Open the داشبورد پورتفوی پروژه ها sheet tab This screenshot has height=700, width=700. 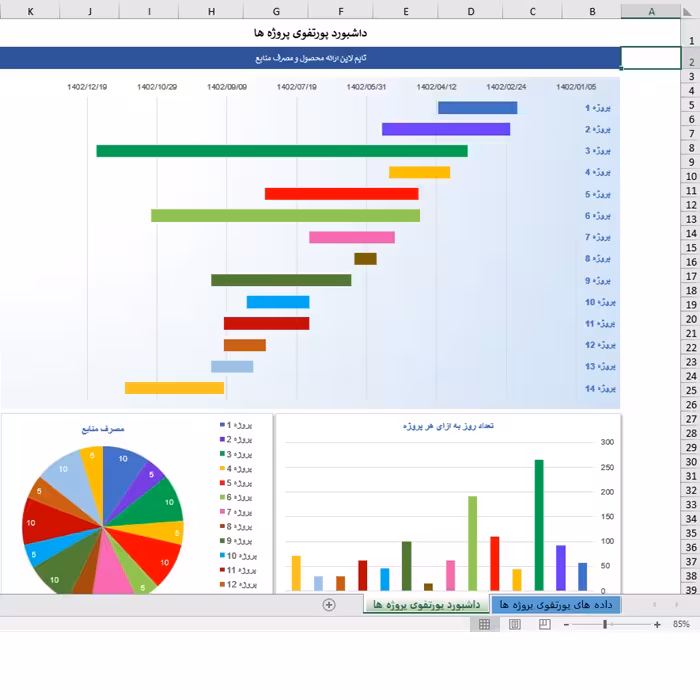click(x=425, y=605)
